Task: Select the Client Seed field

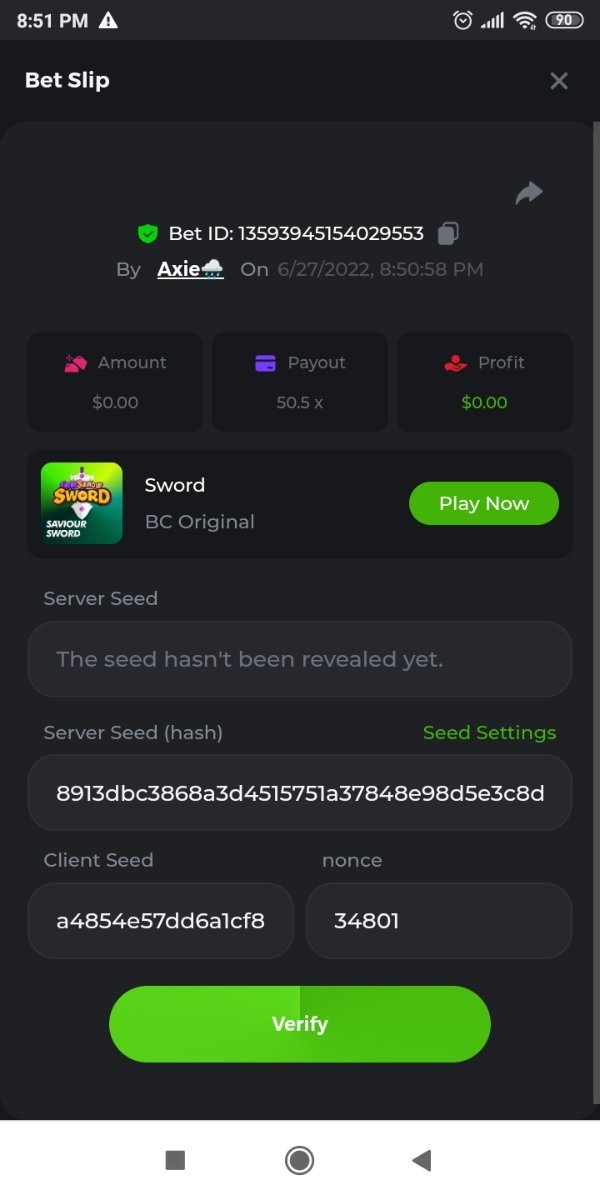Action: click(x=161, y=921)
